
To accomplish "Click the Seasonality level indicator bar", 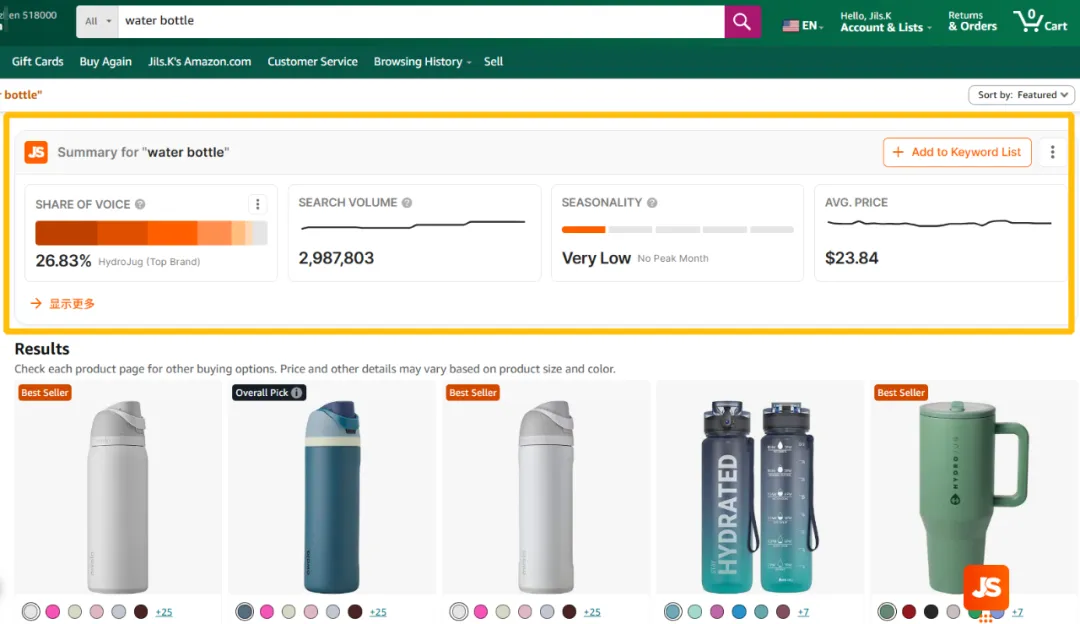I will 678,229.
